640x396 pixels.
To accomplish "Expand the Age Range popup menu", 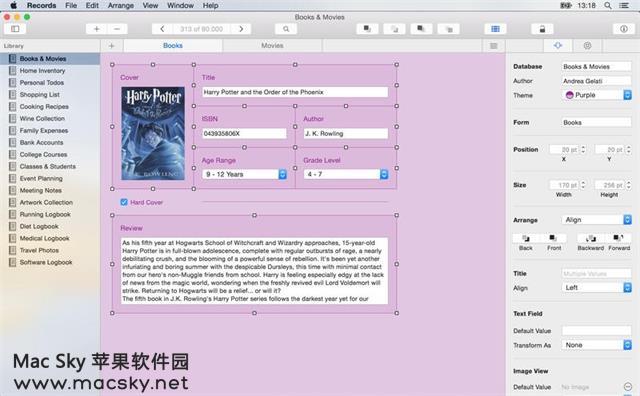I will pyautogui.click(x=244, y=174).
